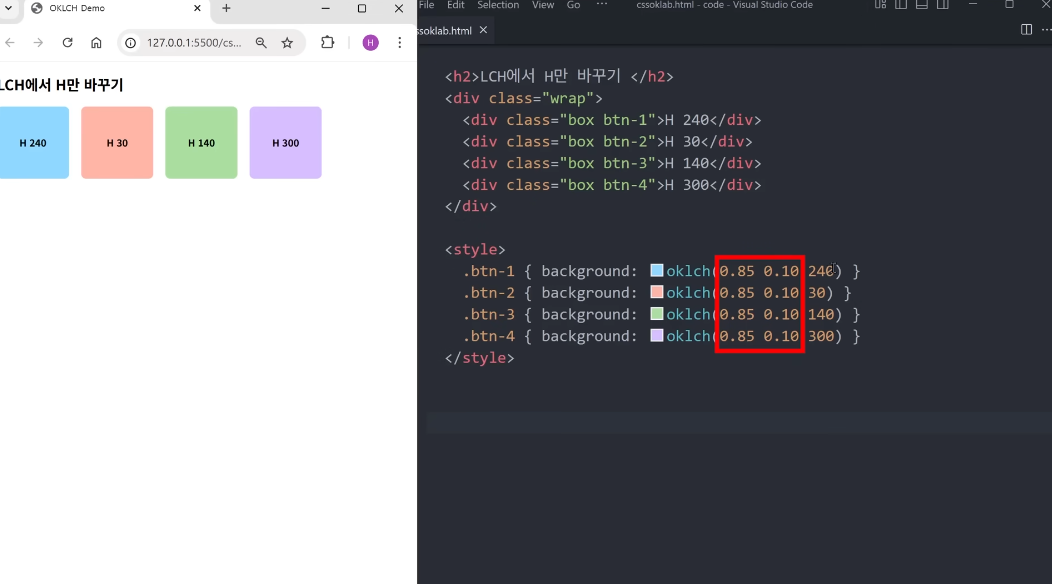Click the H 30 salmon box

tap(117, 143)
